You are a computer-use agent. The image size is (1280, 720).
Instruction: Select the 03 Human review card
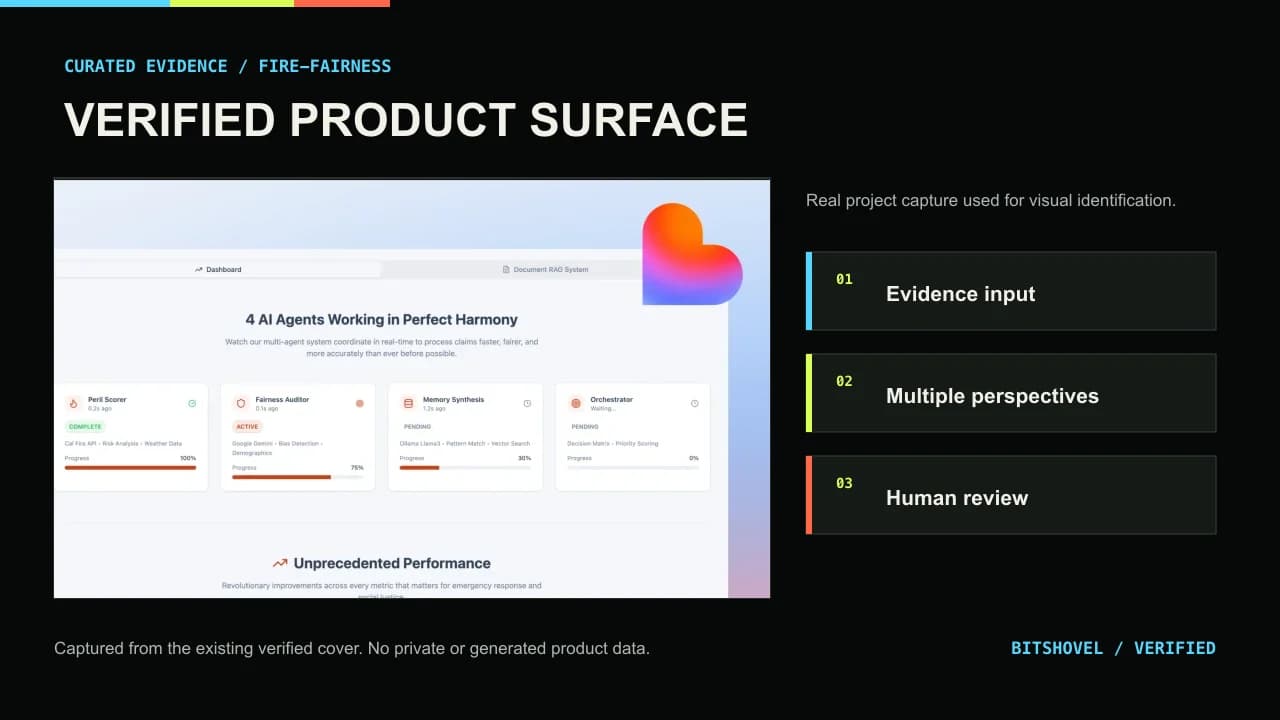point(1011,495)
